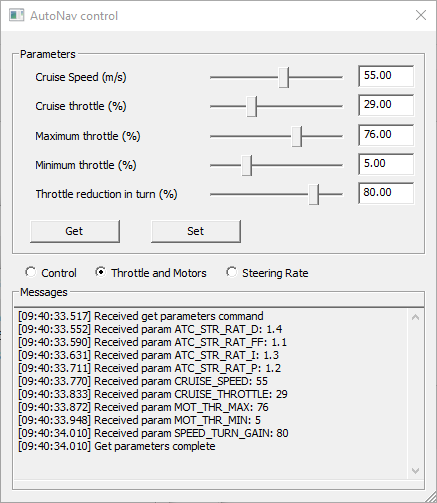437x503 pixels.
Task: Focus the Cruise throttle value box
Action: (x=386, y=105)
